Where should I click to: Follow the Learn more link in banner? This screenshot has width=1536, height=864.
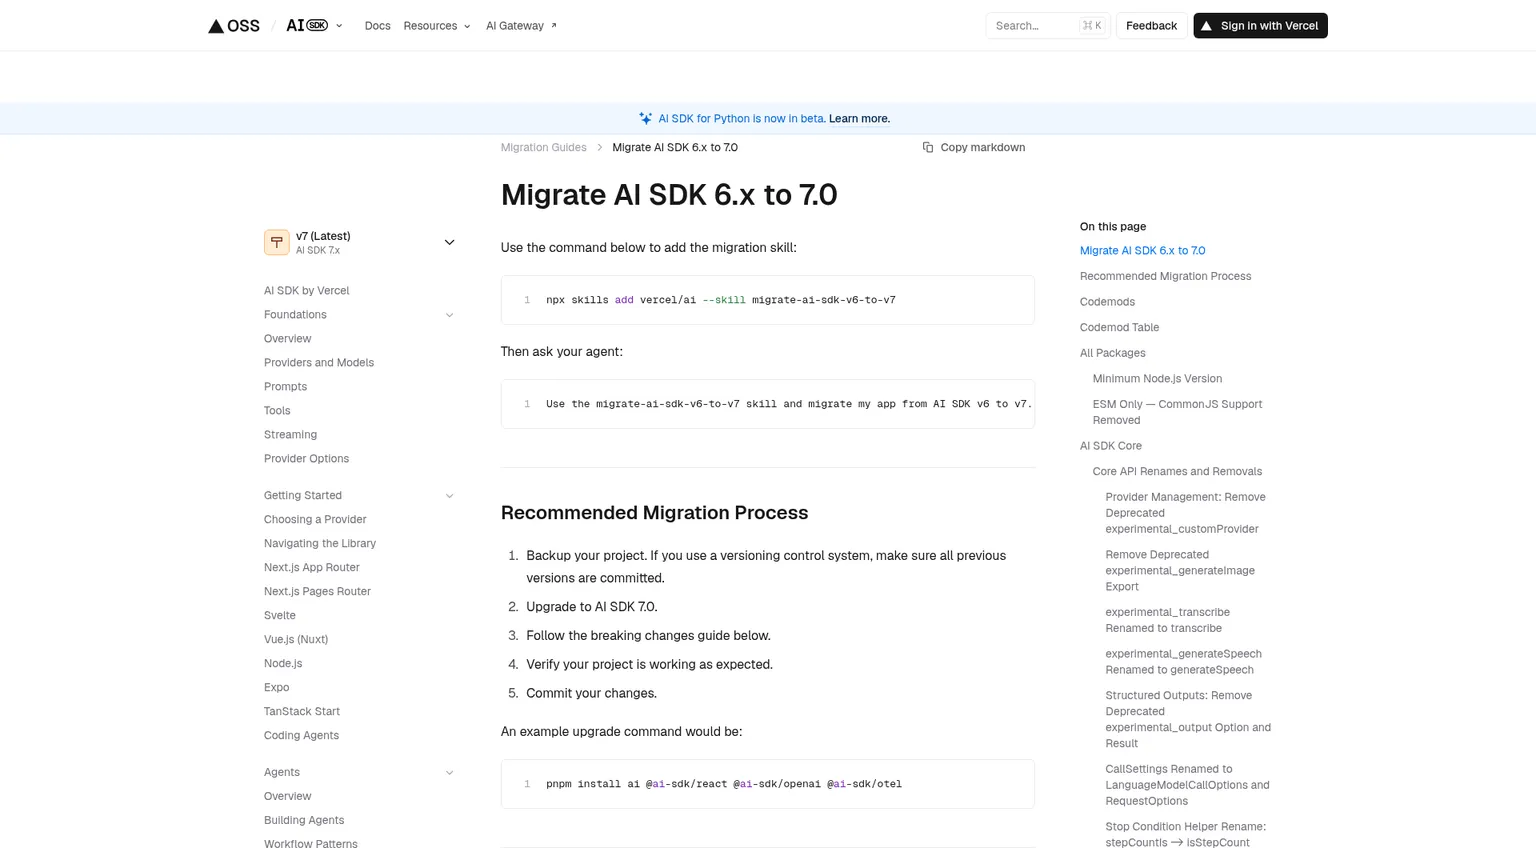click(859, 119)
